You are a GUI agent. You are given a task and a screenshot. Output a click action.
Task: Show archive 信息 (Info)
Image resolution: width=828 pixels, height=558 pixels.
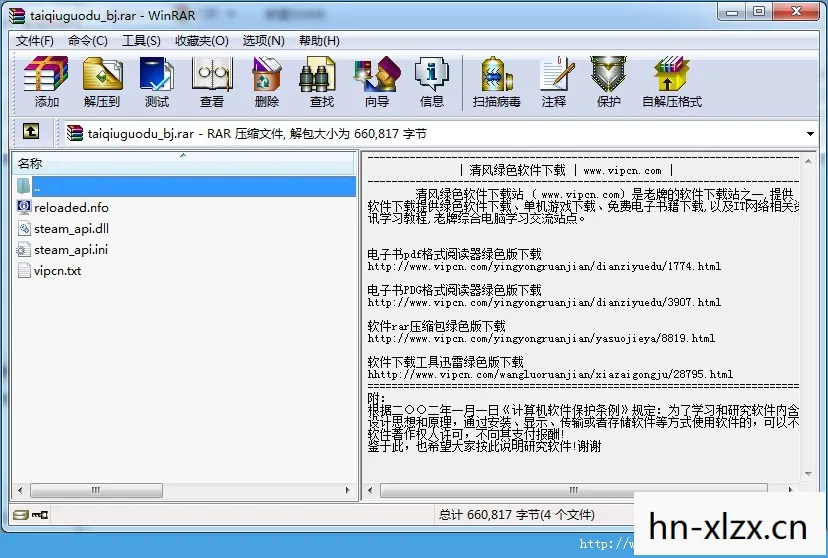(x=431, y=82)
